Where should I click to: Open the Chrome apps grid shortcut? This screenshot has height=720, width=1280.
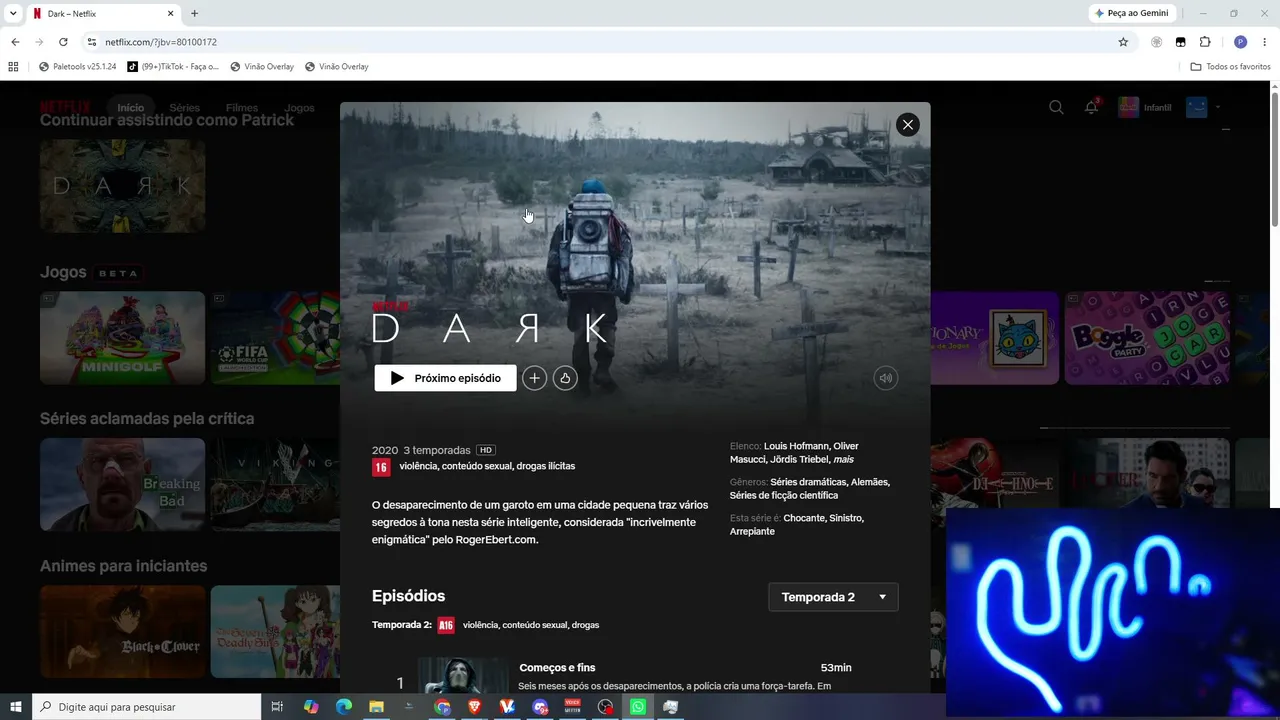coord(13,67)
